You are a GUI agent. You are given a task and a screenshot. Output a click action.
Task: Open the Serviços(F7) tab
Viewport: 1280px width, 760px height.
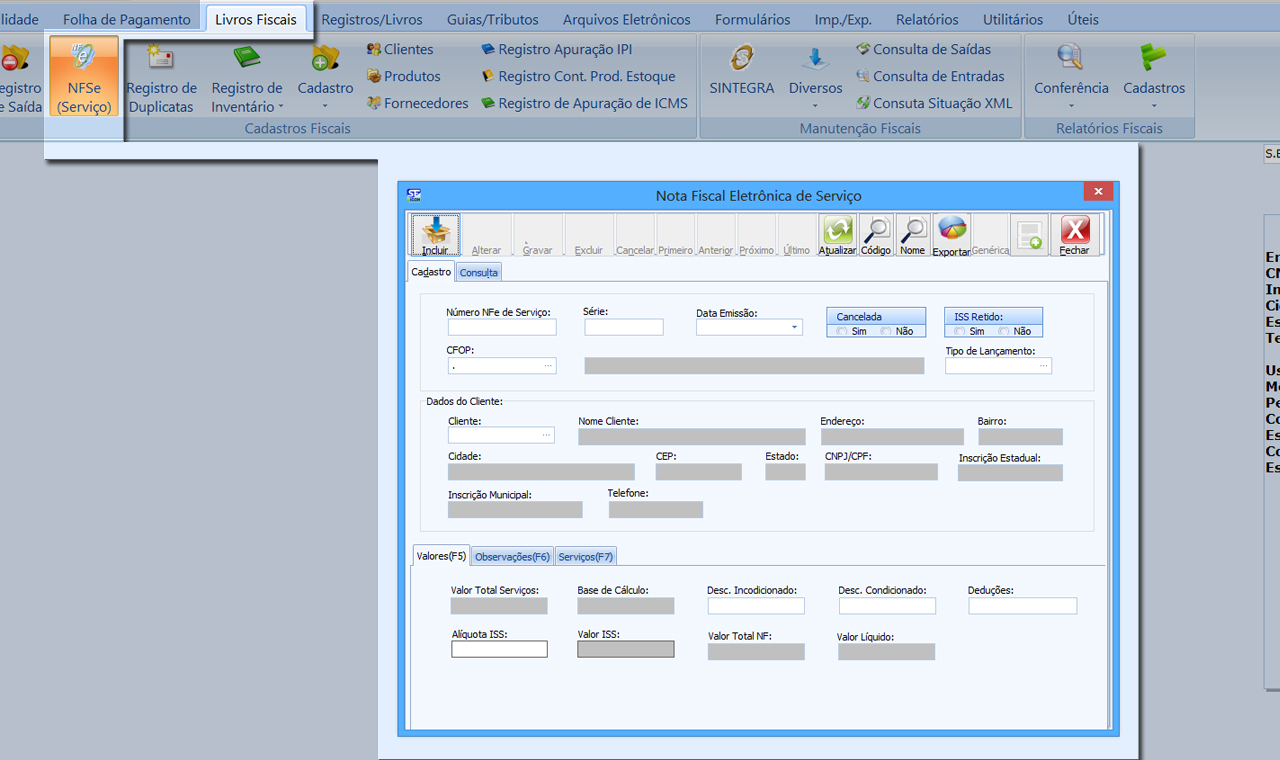585,556
